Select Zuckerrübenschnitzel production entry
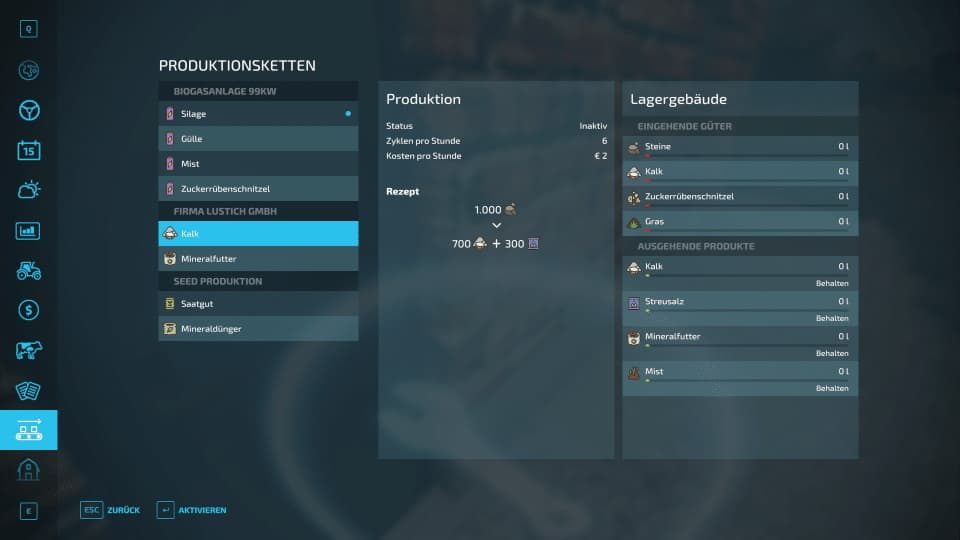This screenshot has width=960, height=540. tap(258, 189)
